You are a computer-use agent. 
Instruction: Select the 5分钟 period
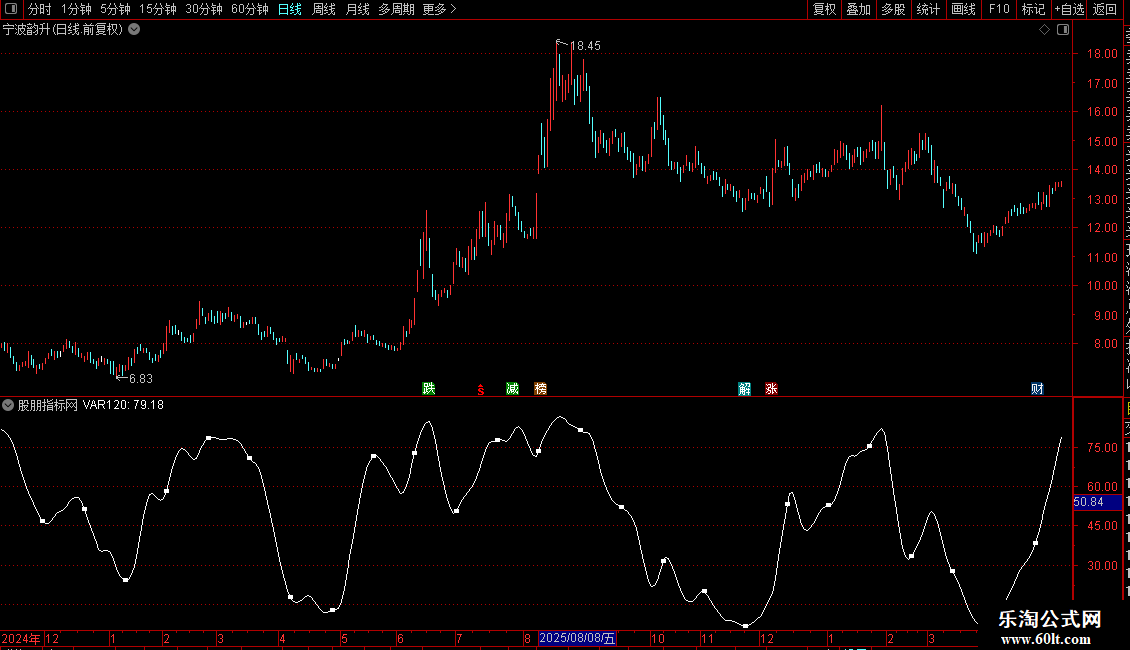pyautogui.click(x=115, y=9)
